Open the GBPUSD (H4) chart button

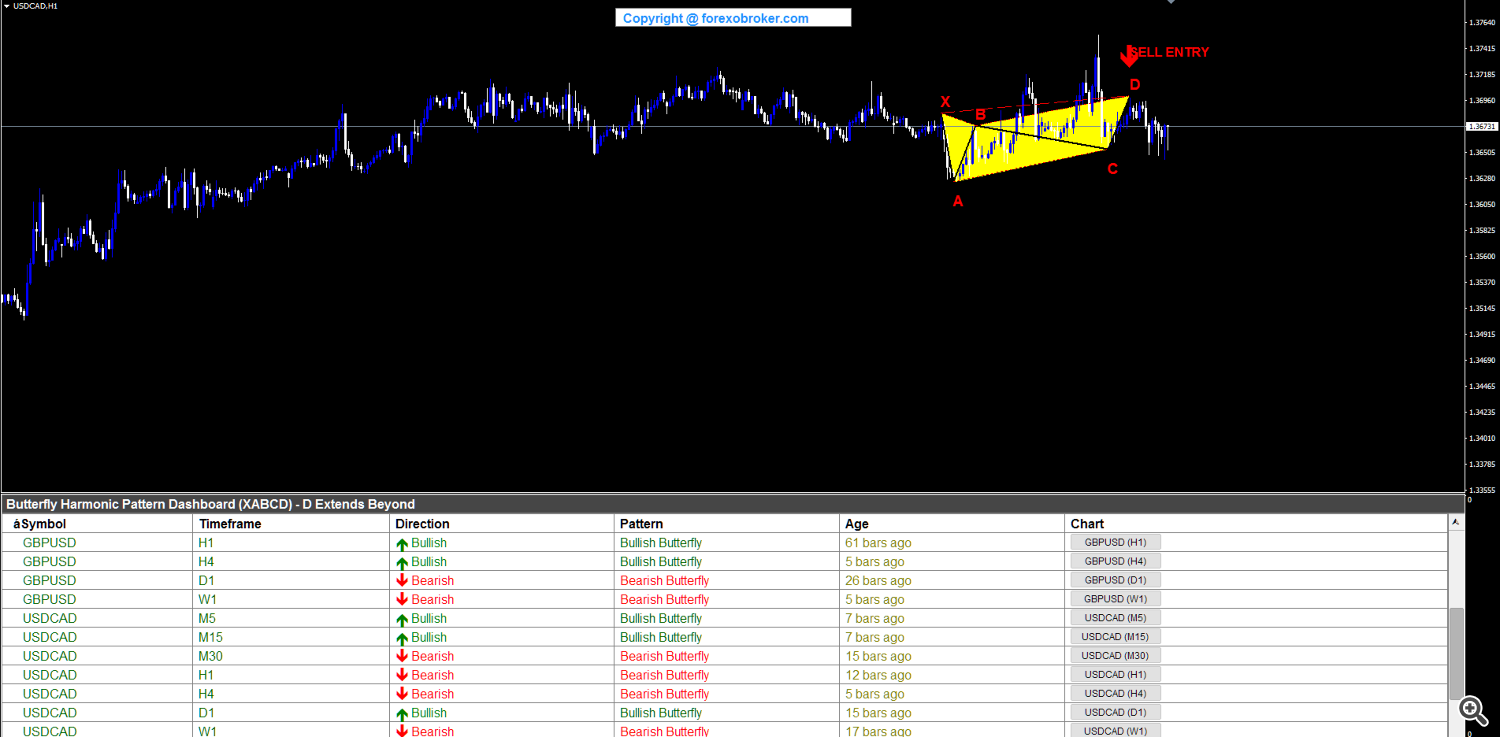point(1115,561)
